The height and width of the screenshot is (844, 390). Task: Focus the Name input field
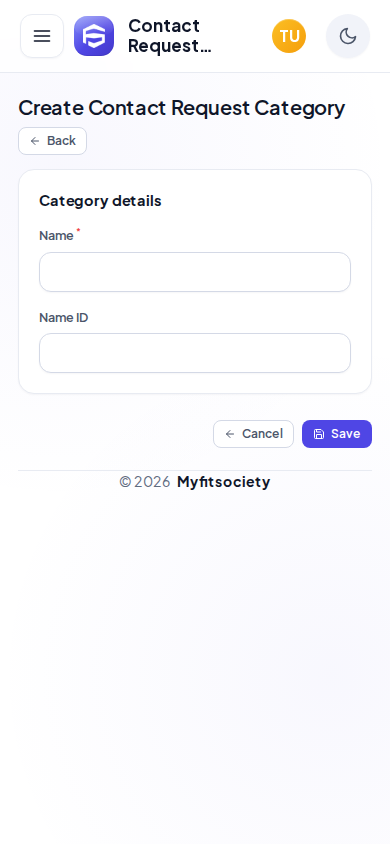click(x=195, y=272)
